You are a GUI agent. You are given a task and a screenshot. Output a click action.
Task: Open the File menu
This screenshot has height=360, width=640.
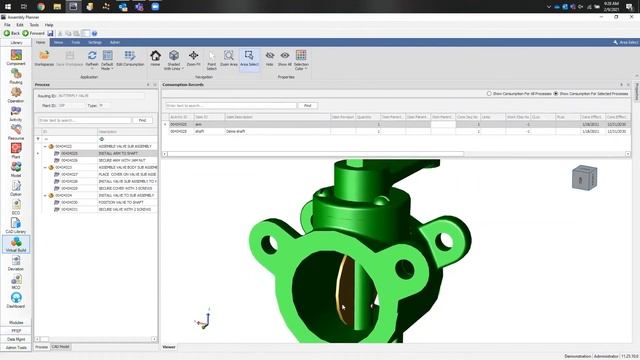[7, 25]
